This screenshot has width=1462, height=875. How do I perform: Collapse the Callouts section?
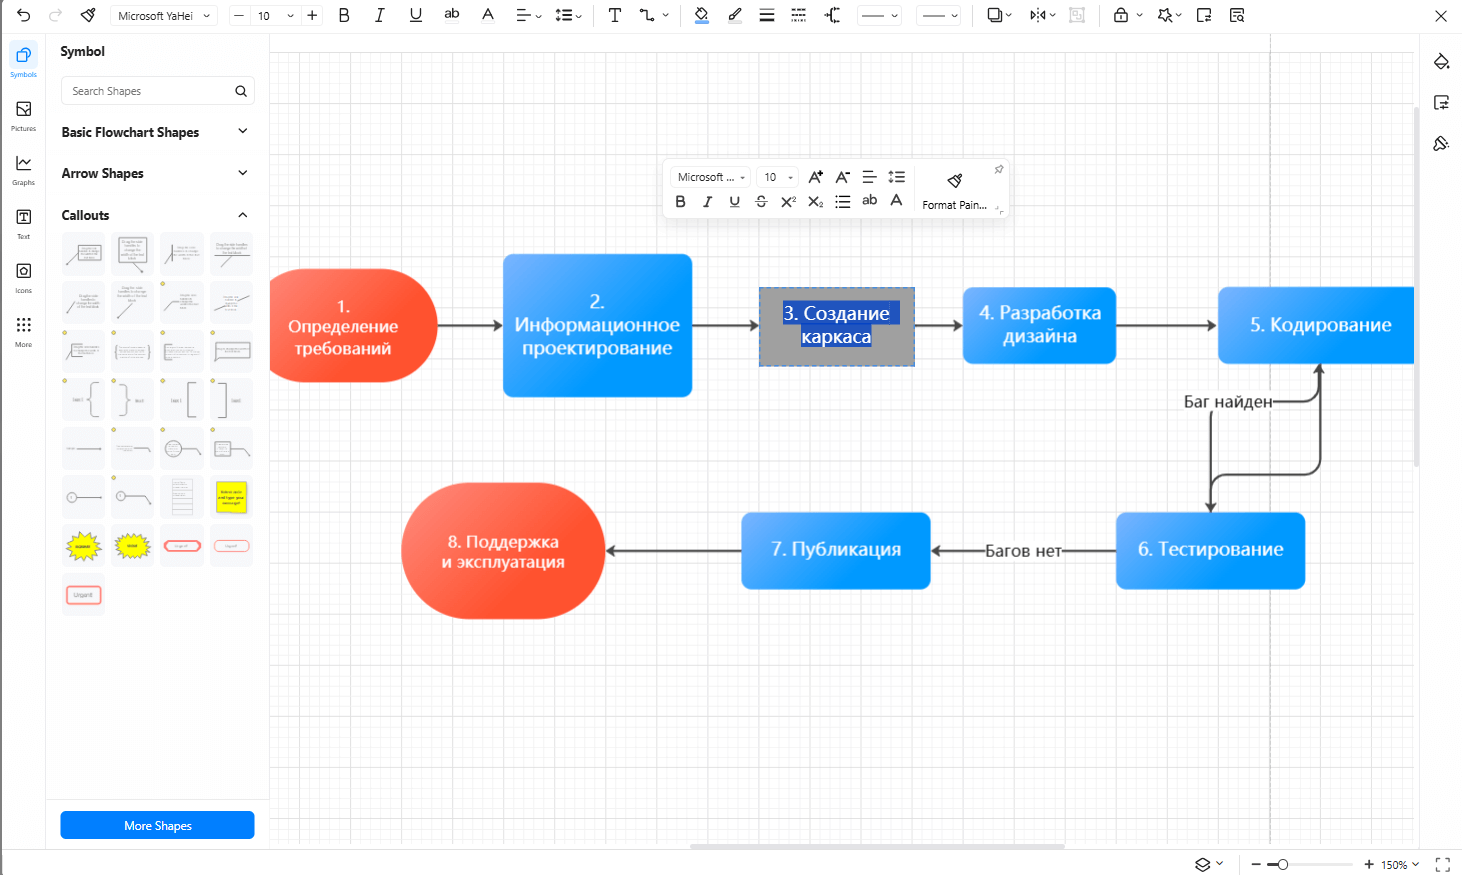(x=242, y=215)
